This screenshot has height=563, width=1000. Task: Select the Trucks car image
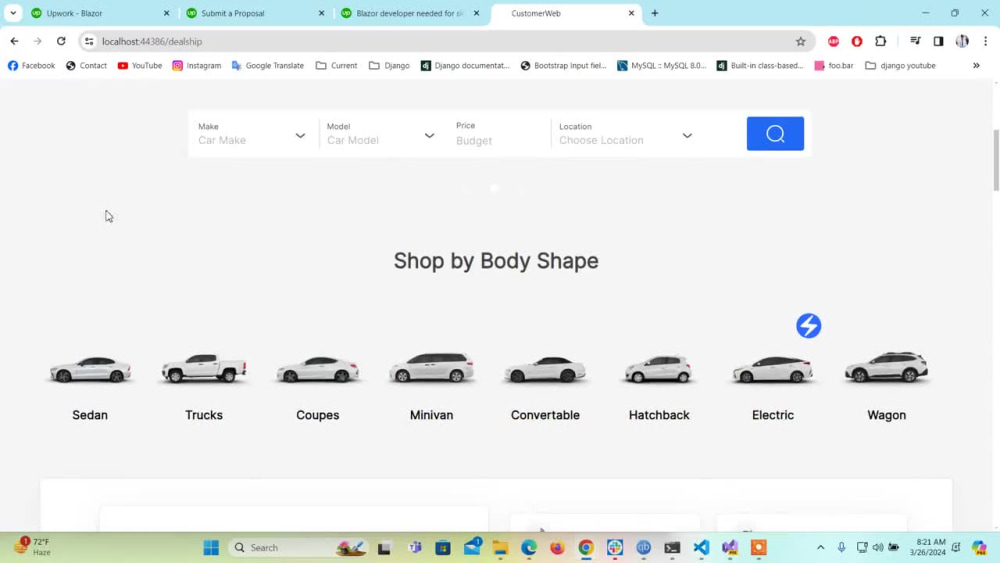click(203, 368)
